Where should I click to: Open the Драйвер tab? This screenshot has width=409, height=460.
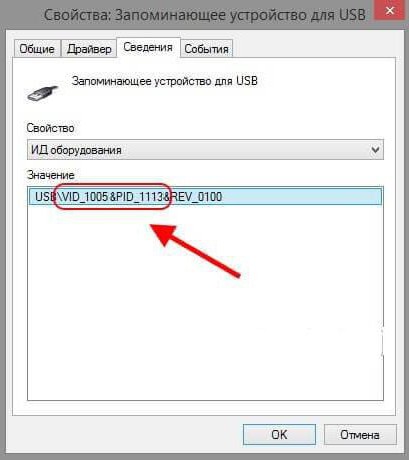(89, 49)
